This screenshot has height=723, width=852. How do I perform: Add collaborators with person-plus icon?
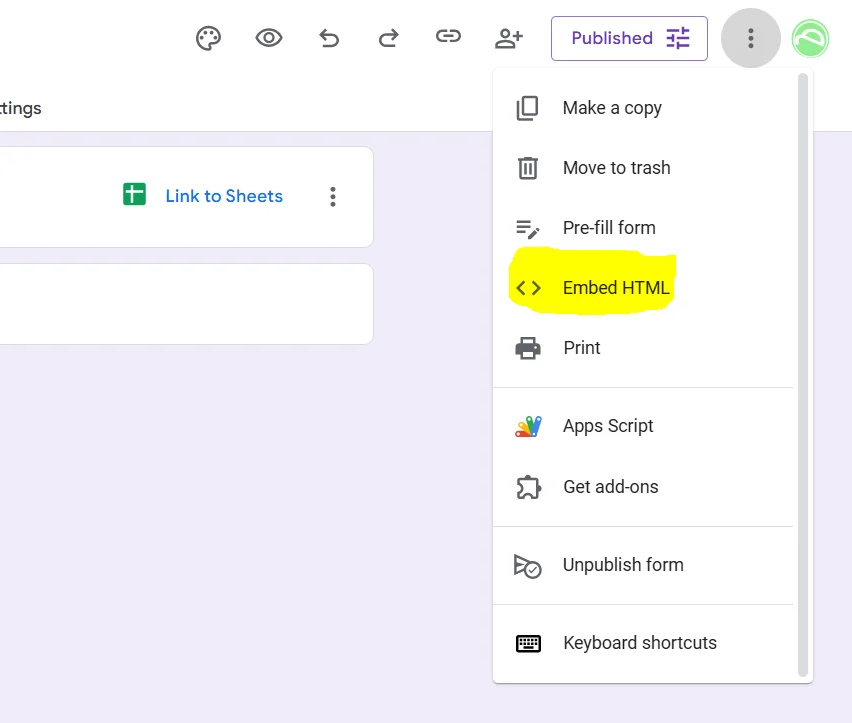point(509,39)
